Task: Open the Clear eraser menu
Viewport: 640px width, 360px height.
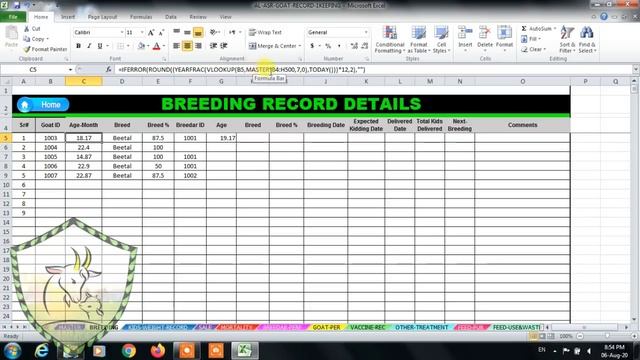Action: click(x=533, y=49)
